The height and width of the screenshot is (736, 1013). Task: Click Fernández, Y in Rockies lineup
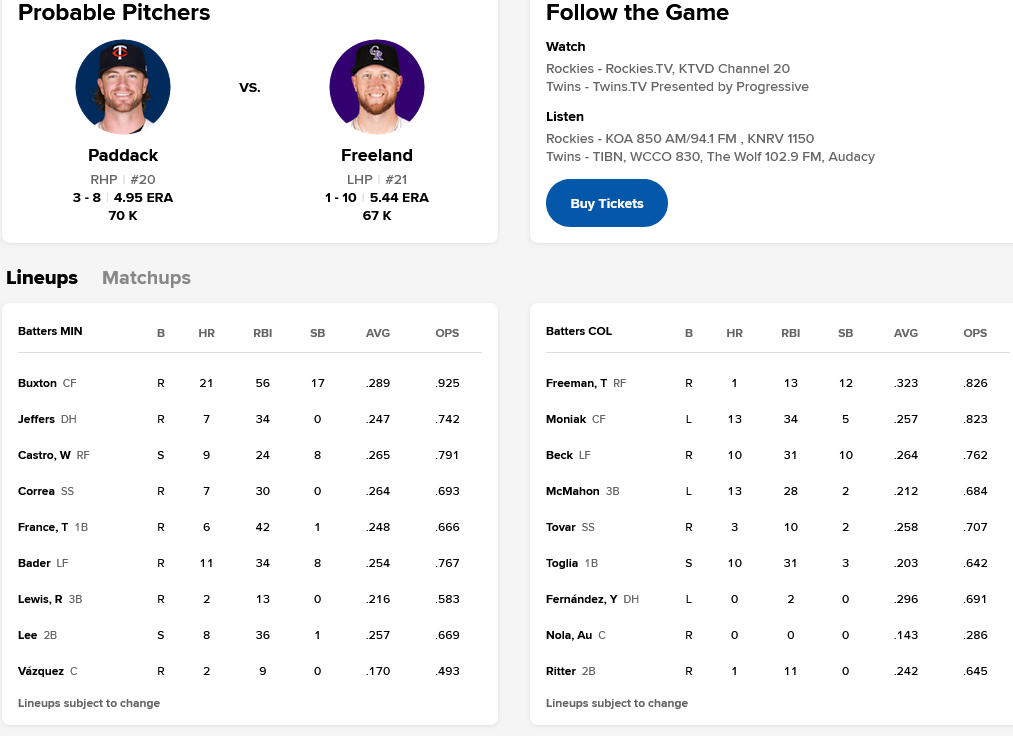point(581,599)
